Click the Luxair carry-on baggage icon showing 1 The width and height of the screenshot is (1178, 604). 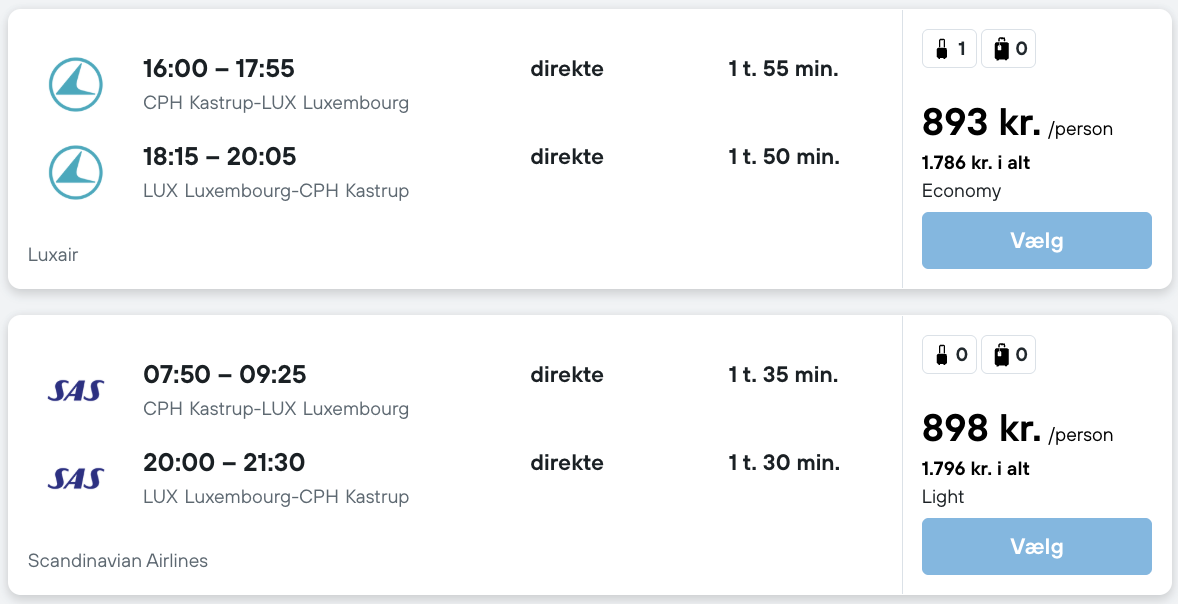coord(949,48)
